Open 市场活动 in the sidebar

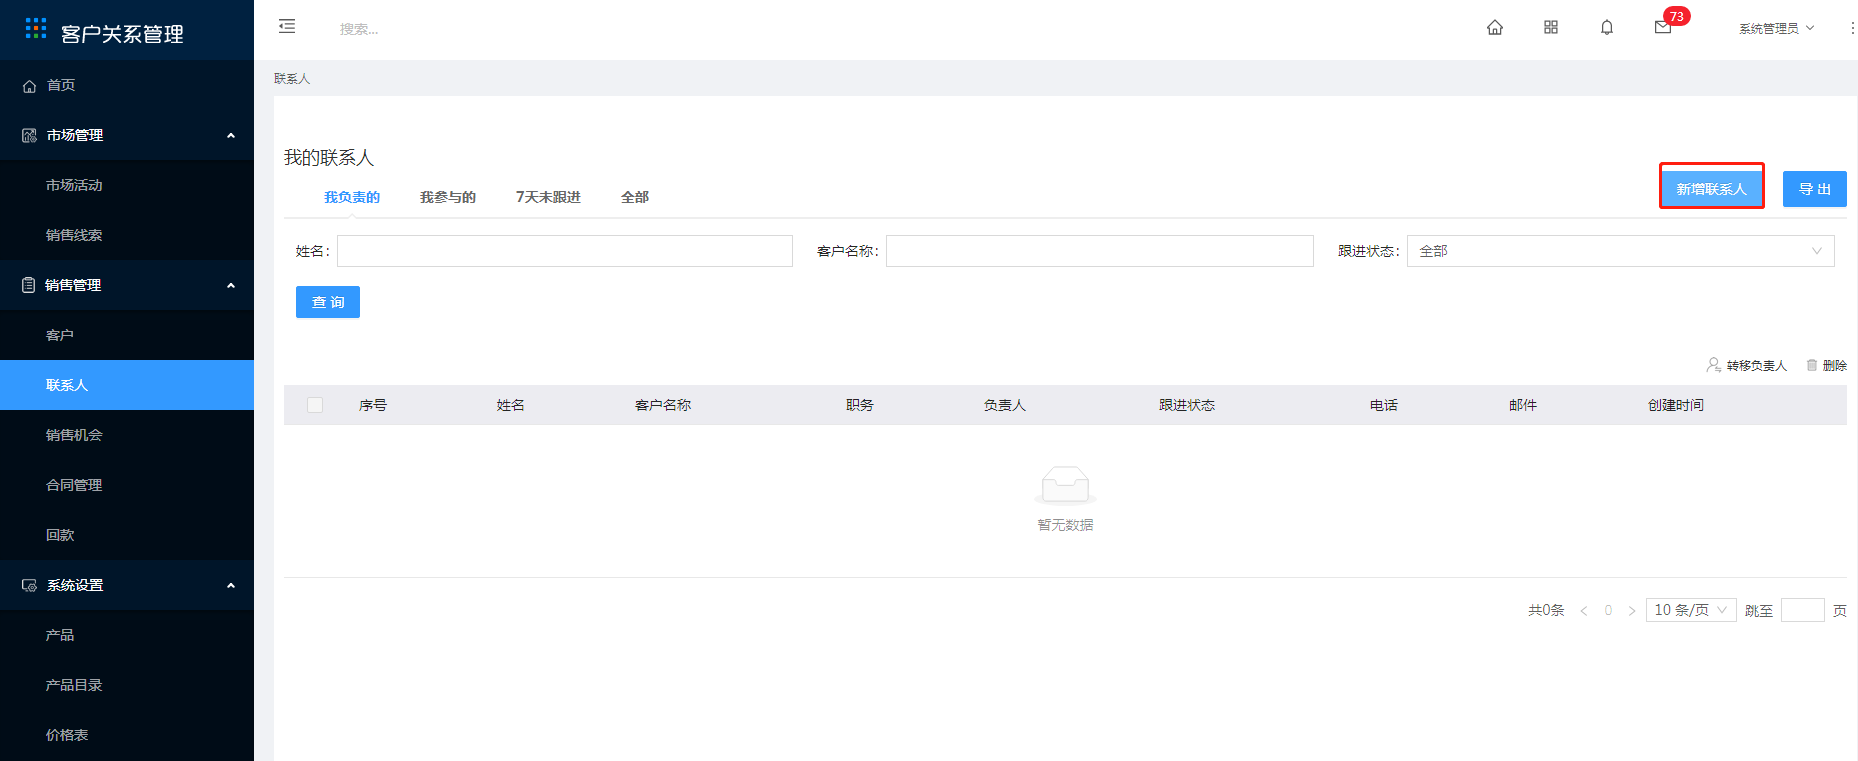[127, 185]
